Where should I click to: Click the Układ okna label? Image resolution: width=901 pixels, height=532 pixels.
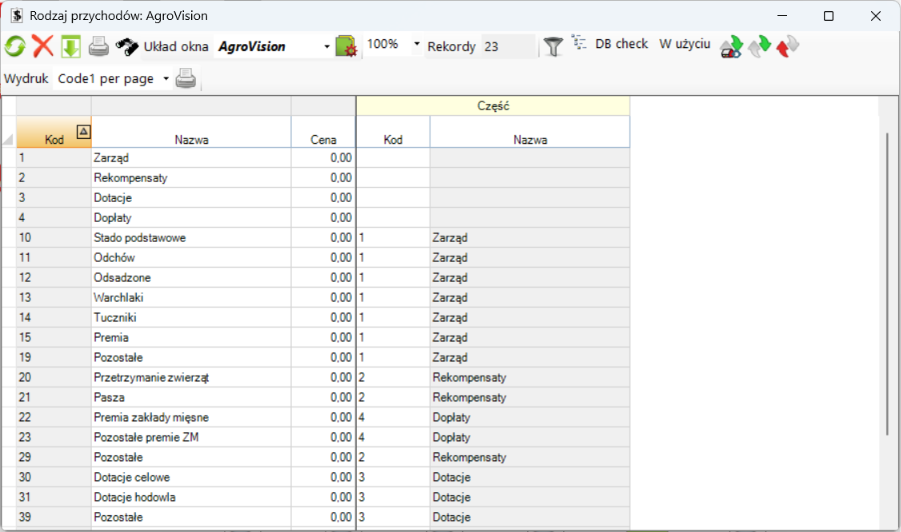tap(176, 47)
